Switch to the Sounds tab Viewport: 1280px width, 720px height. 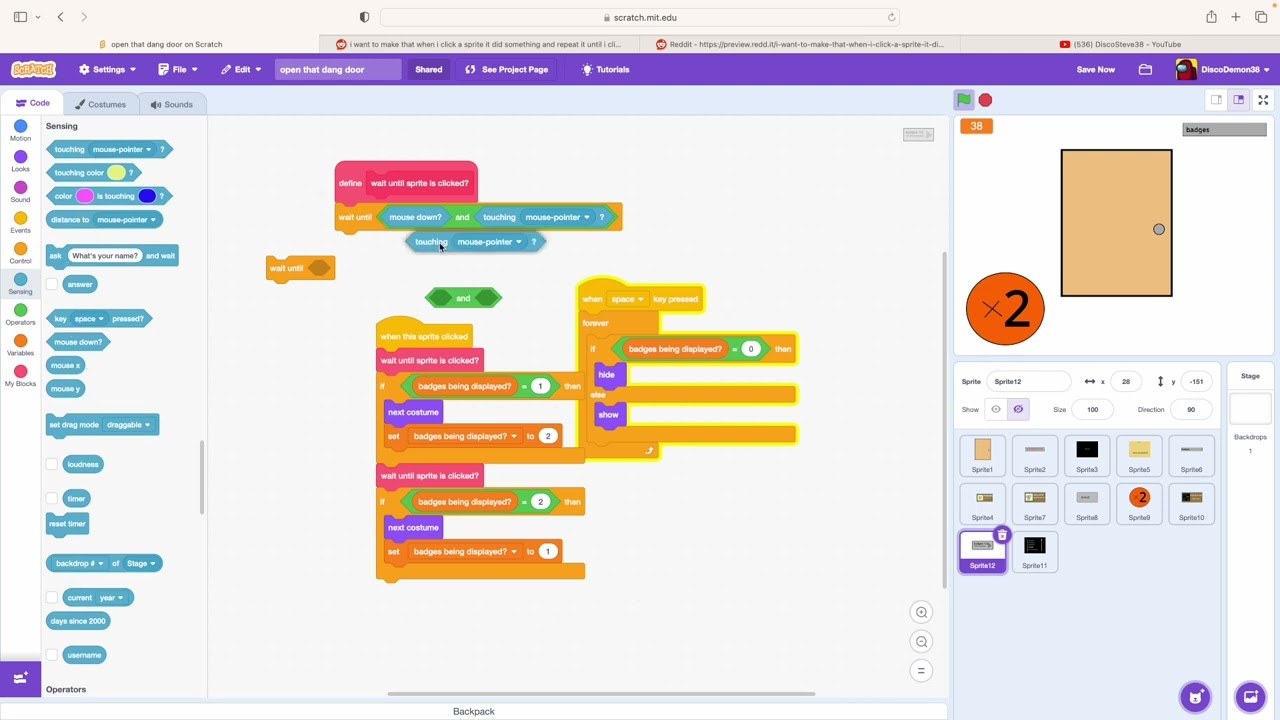pyautogui.click(x=171, y=104)
